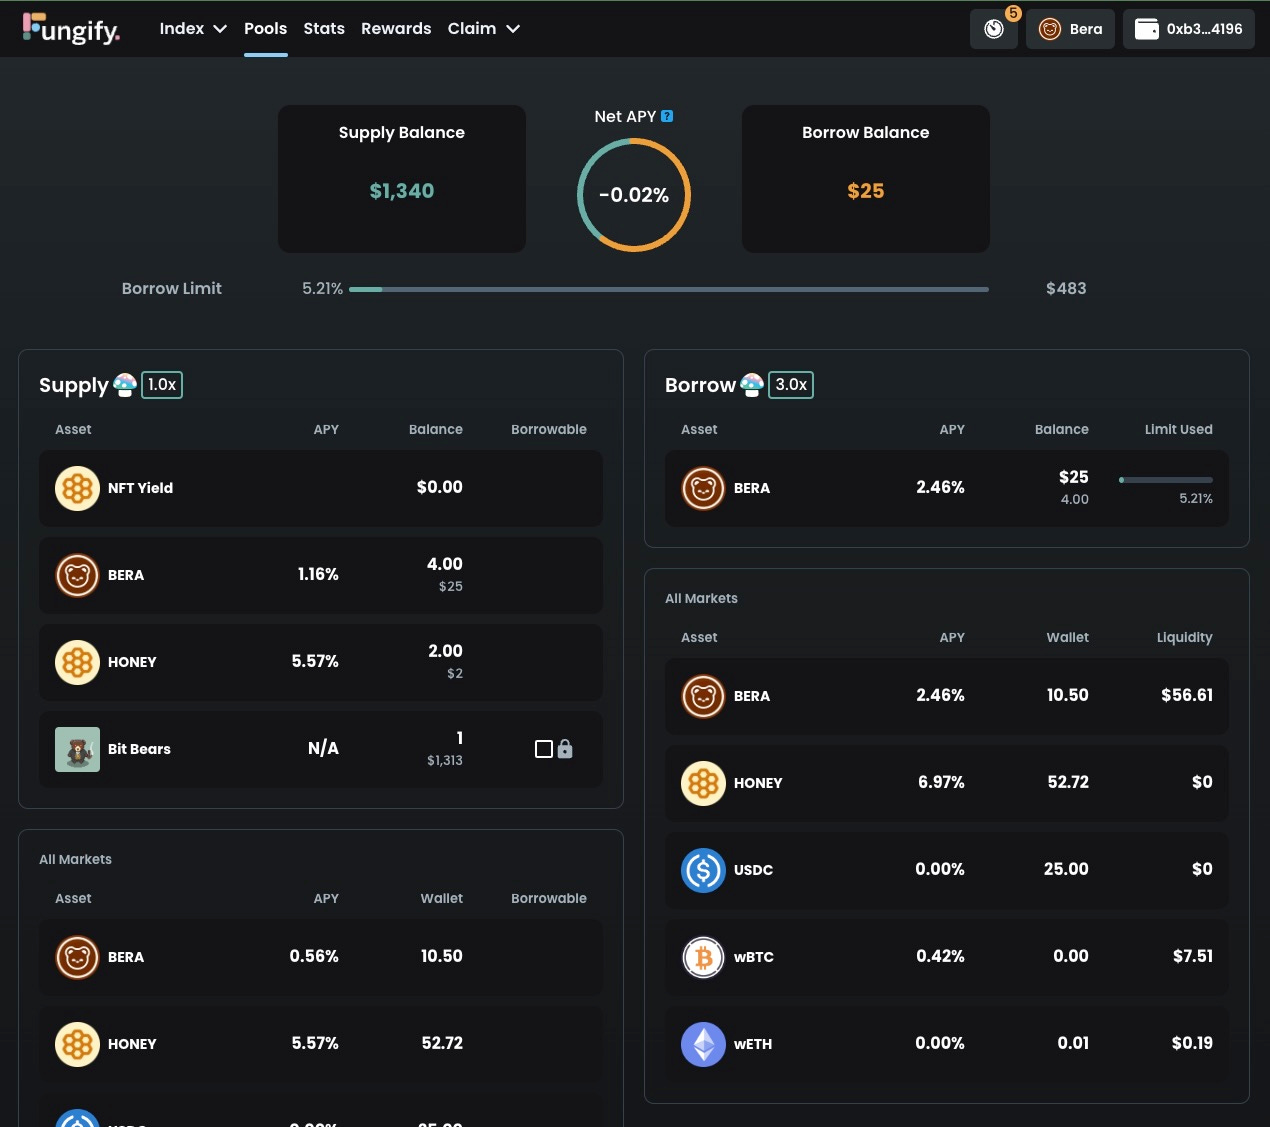Click the Net APY circular gauge
This screenshot has height=1127, width=1270.
(x=634, y=195)
